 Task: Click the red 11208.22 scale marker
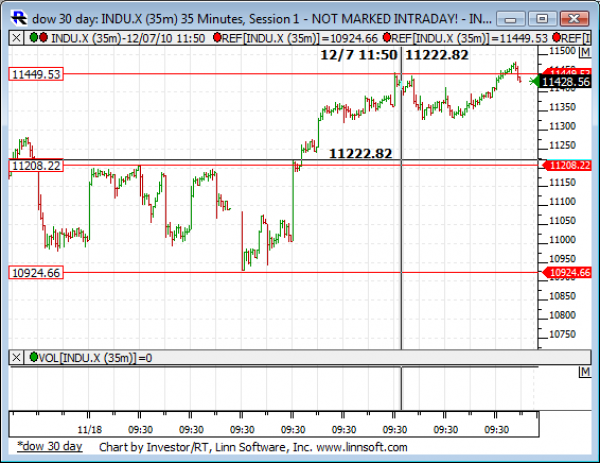[567, 165]
